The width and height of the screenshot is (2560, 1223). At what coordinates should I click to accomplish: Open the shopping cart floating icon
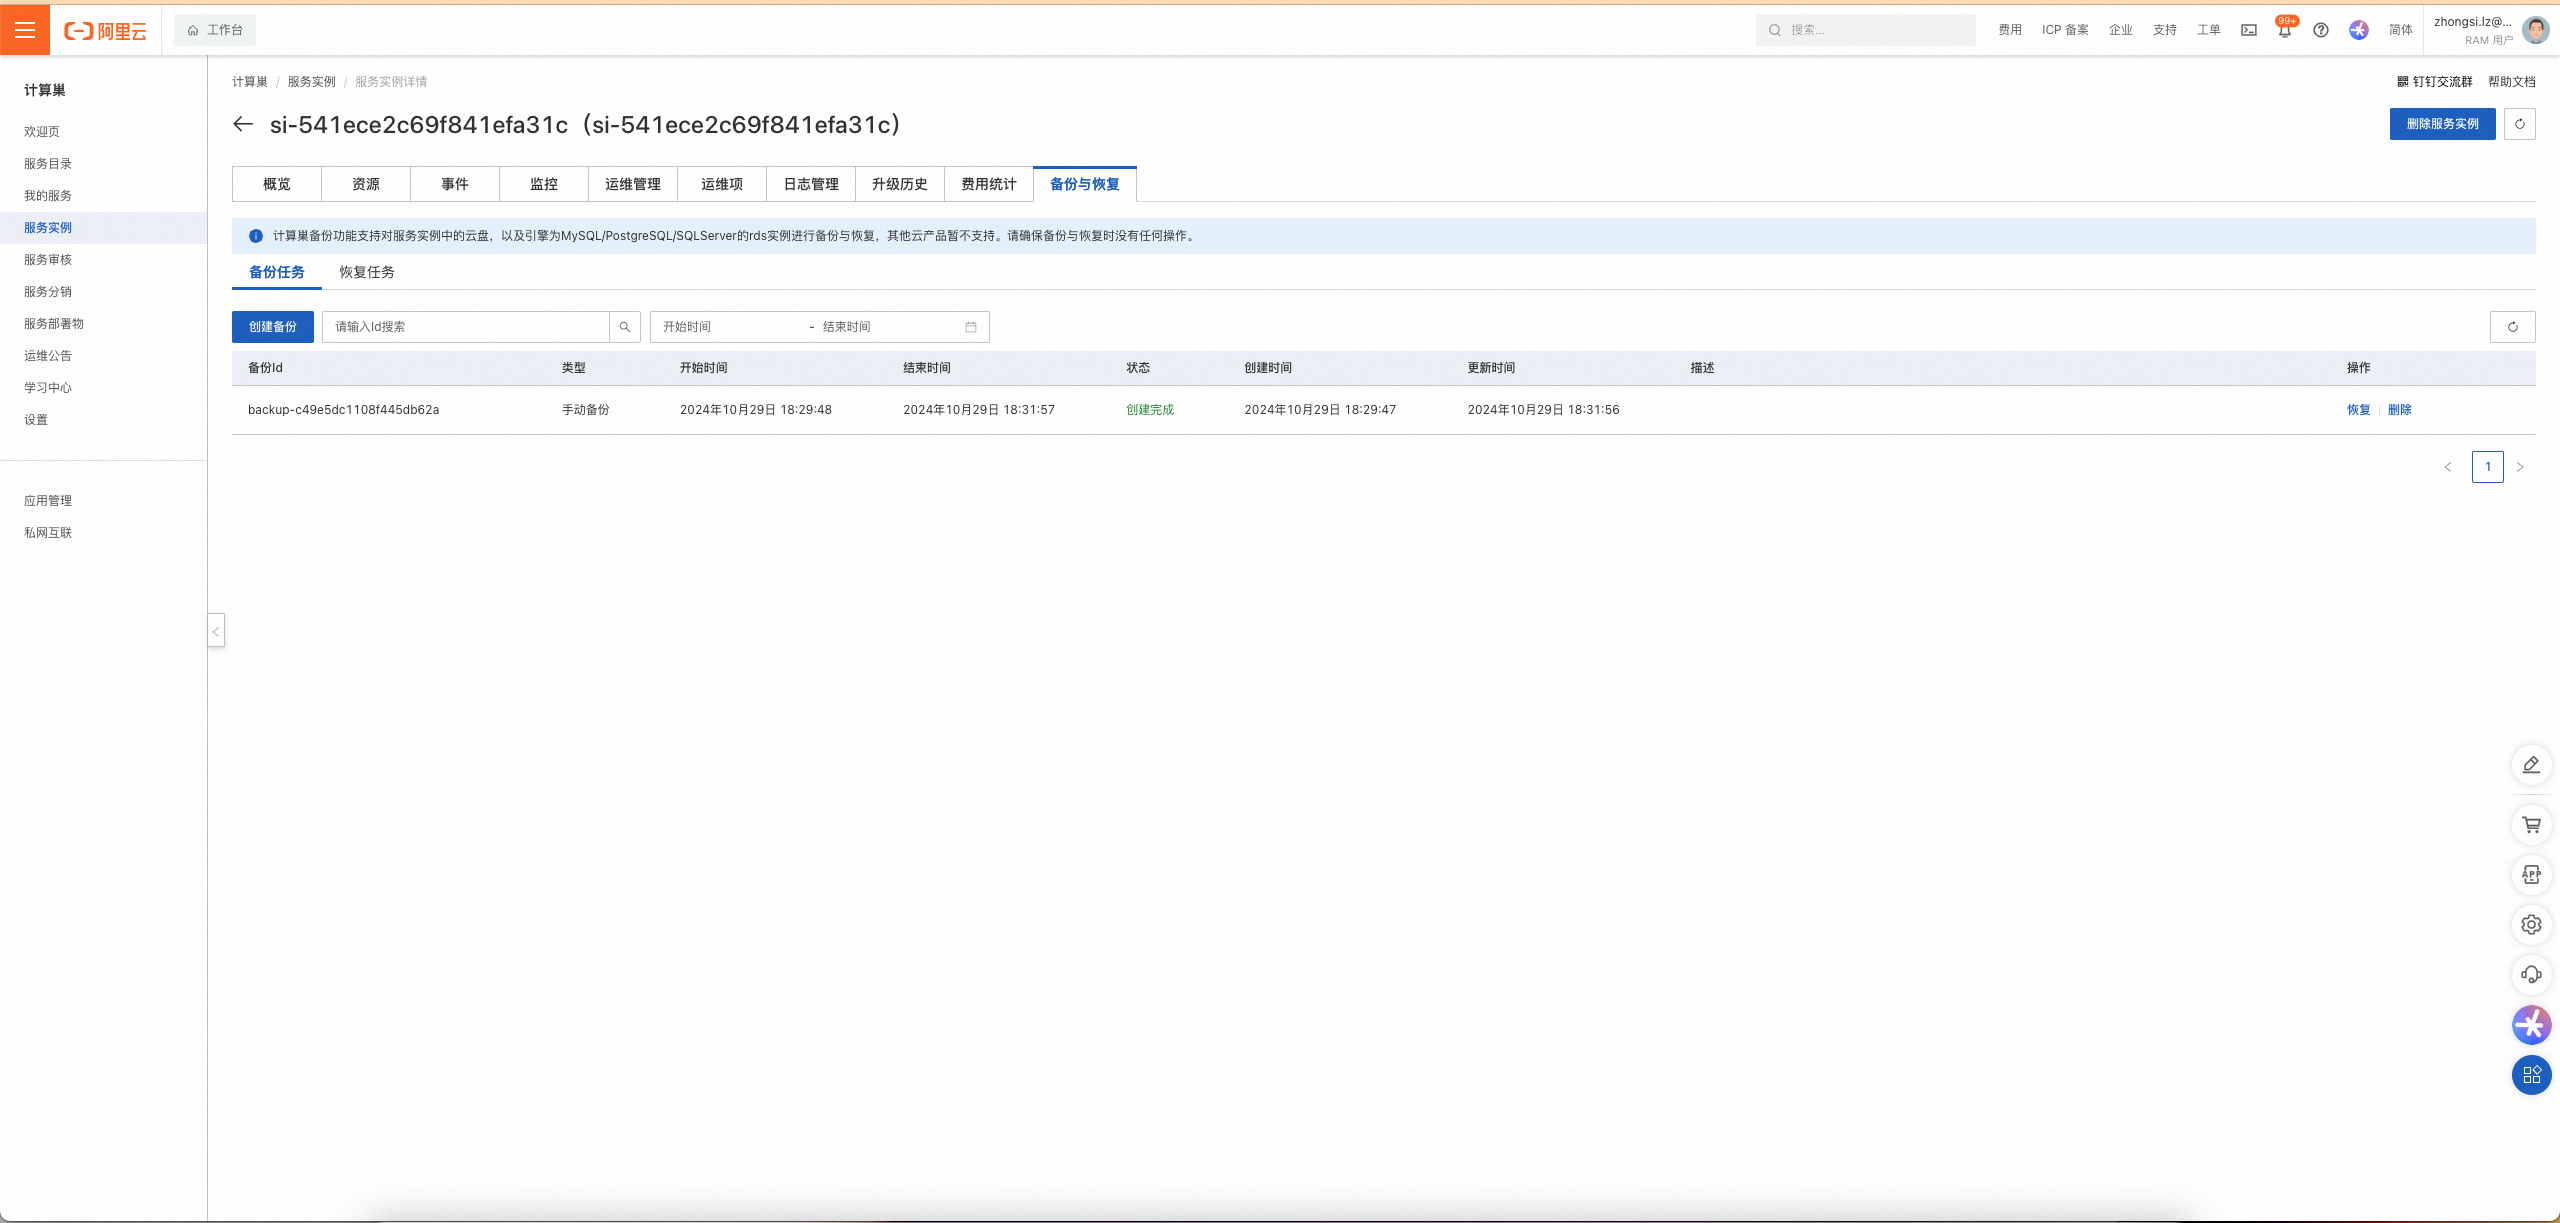2531,825
